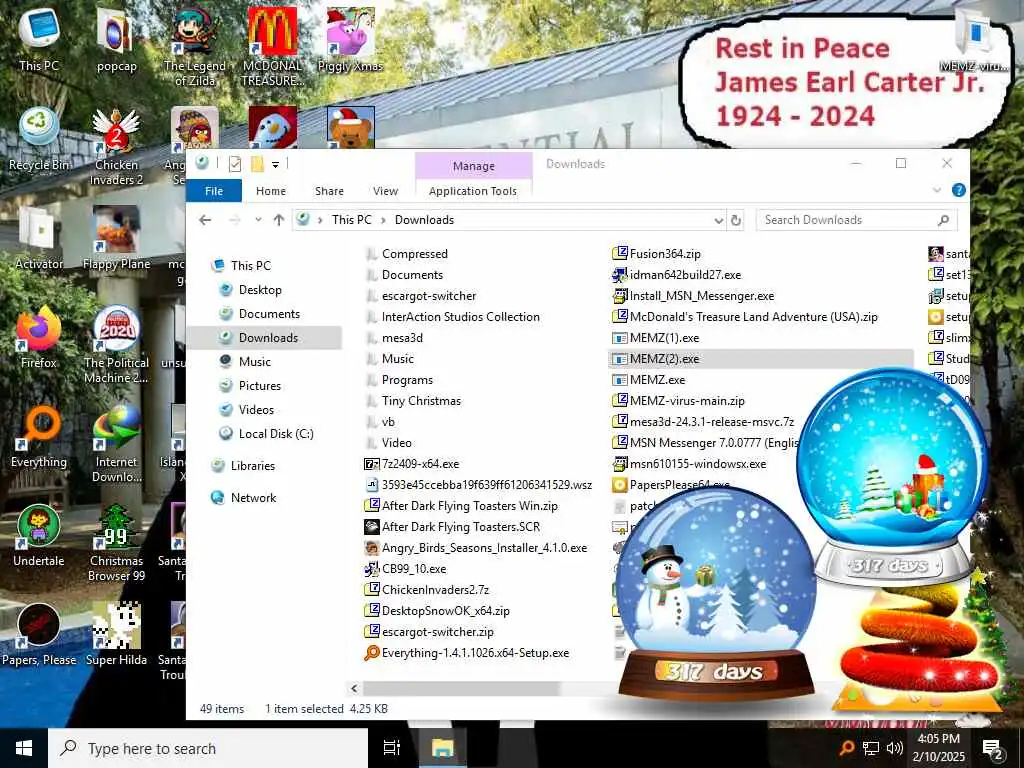Image resolution: width=1024 pixels, height=768 pixels.
Task: Select the Fusion364.zip file
Action: point(664,254)
